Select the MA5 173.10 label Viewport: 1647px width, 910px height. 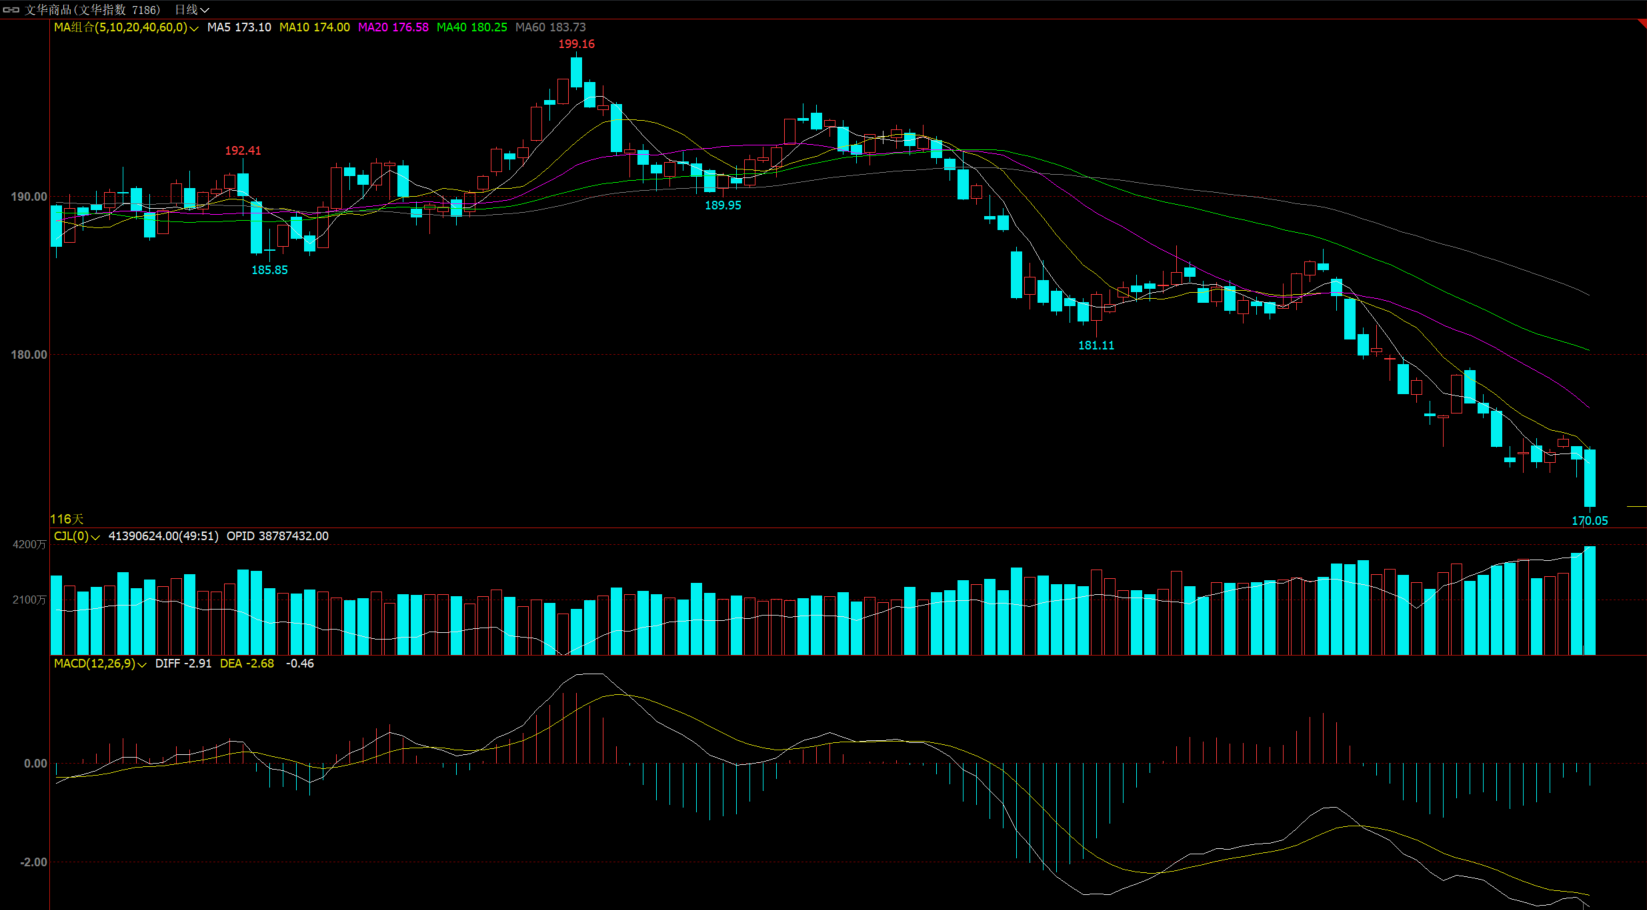pyautogui.click(x=239, y=28)
